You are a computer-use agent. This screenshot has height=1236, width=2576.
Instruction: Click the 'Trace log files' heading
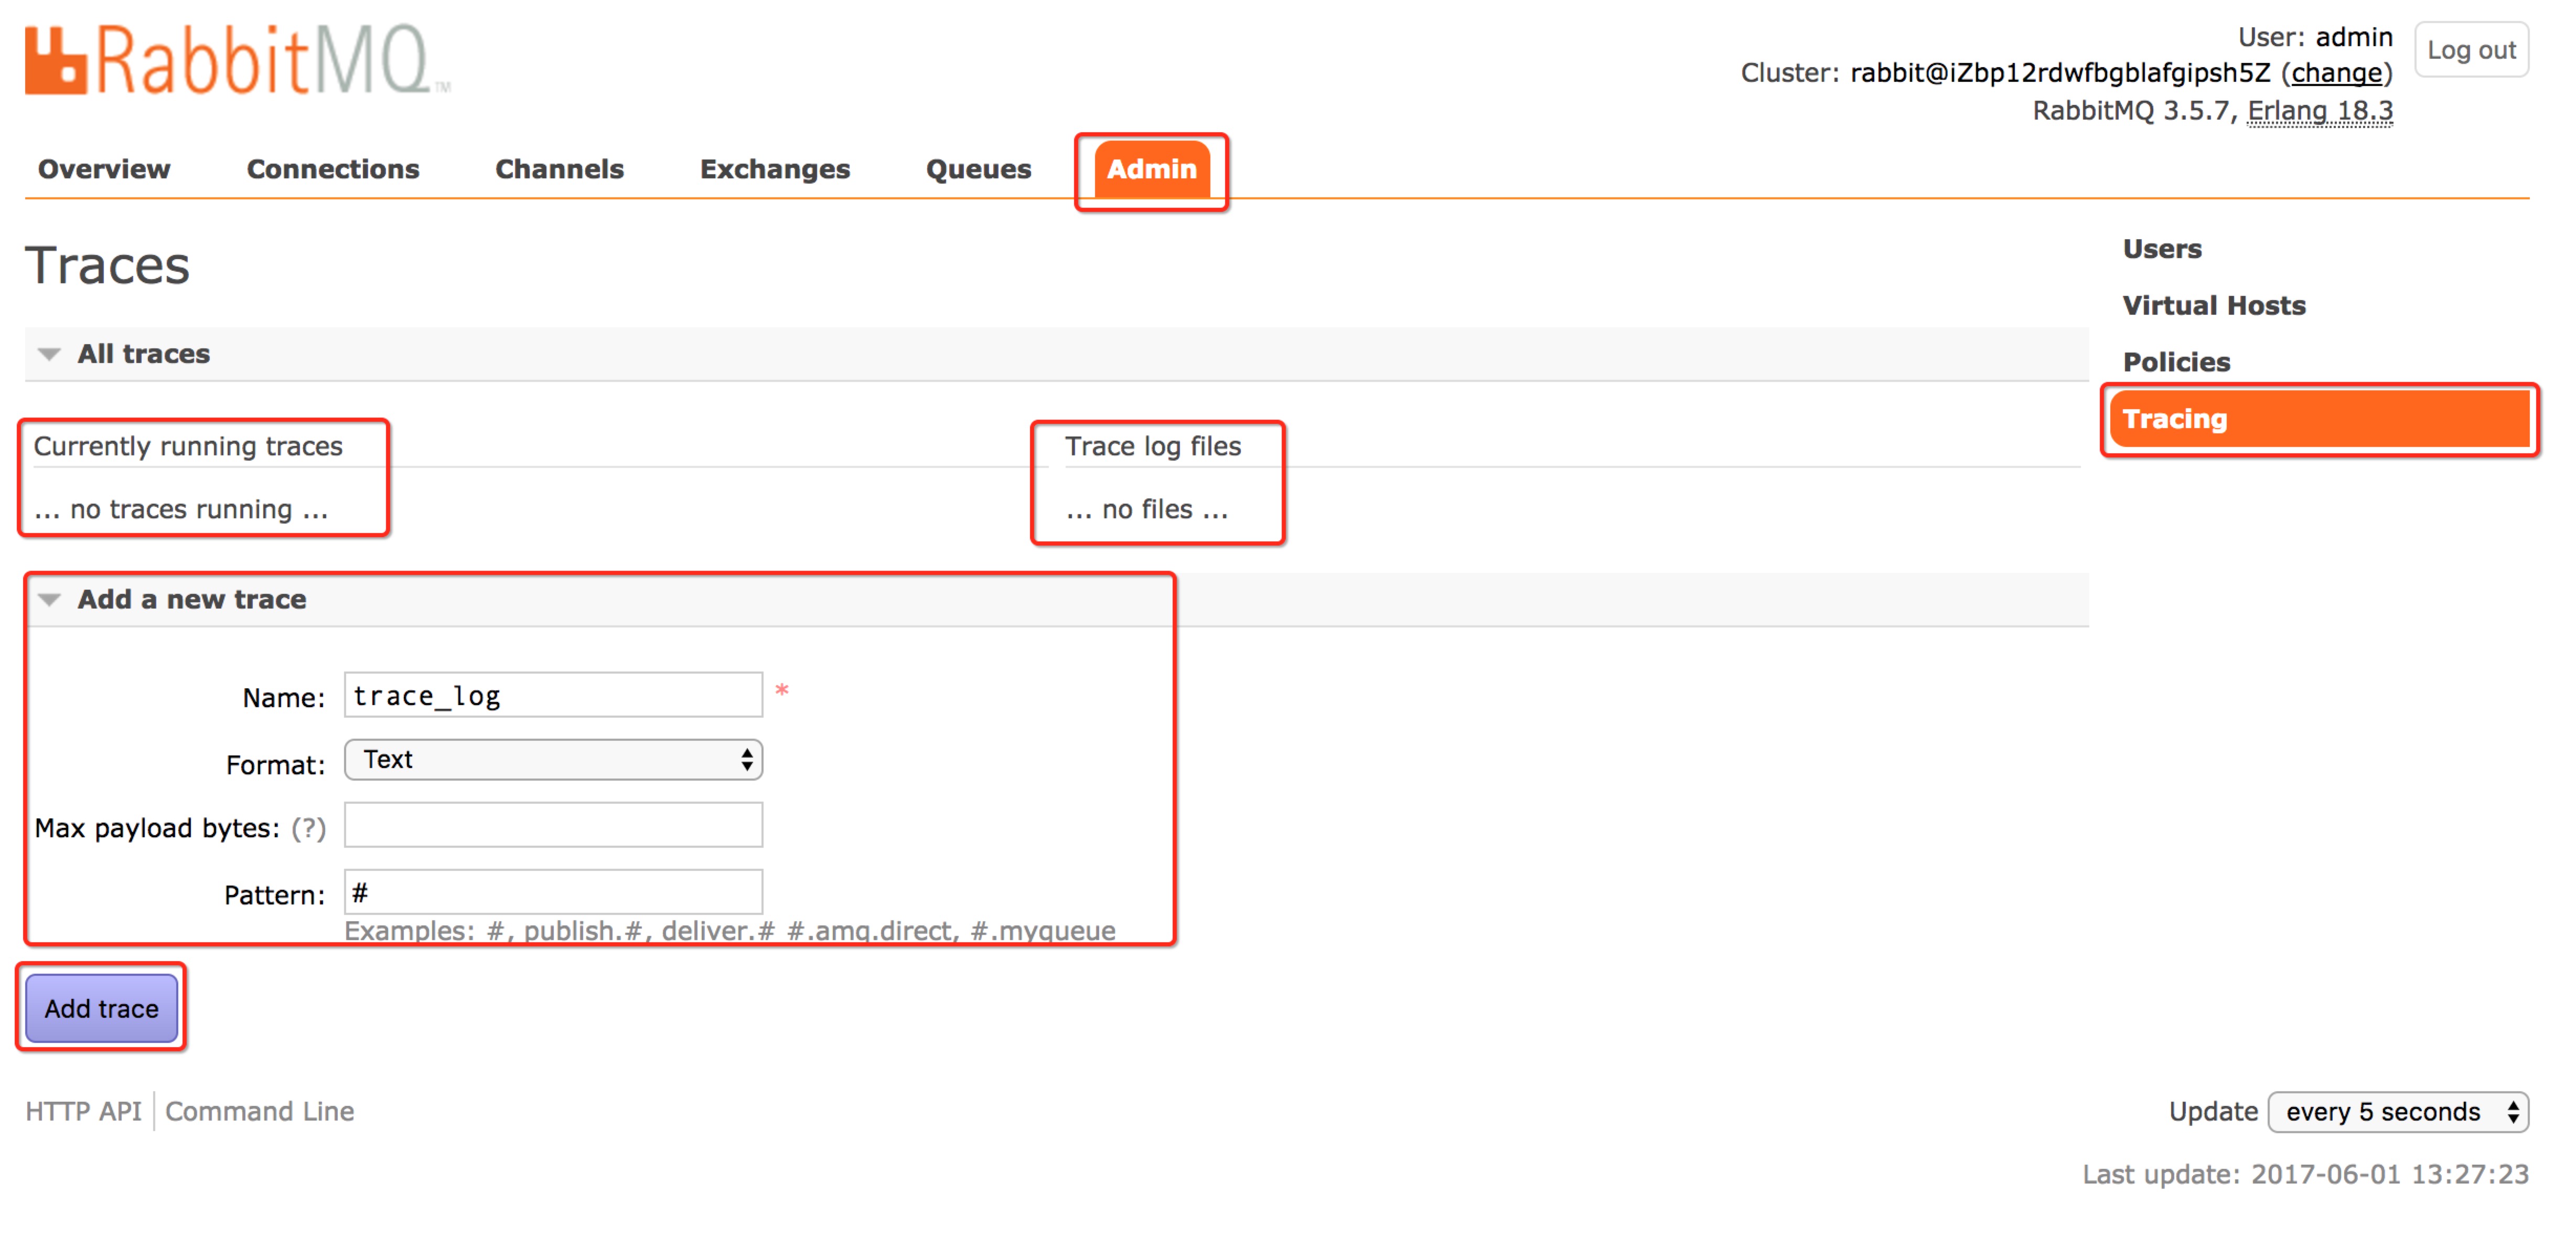(1152, 446)
